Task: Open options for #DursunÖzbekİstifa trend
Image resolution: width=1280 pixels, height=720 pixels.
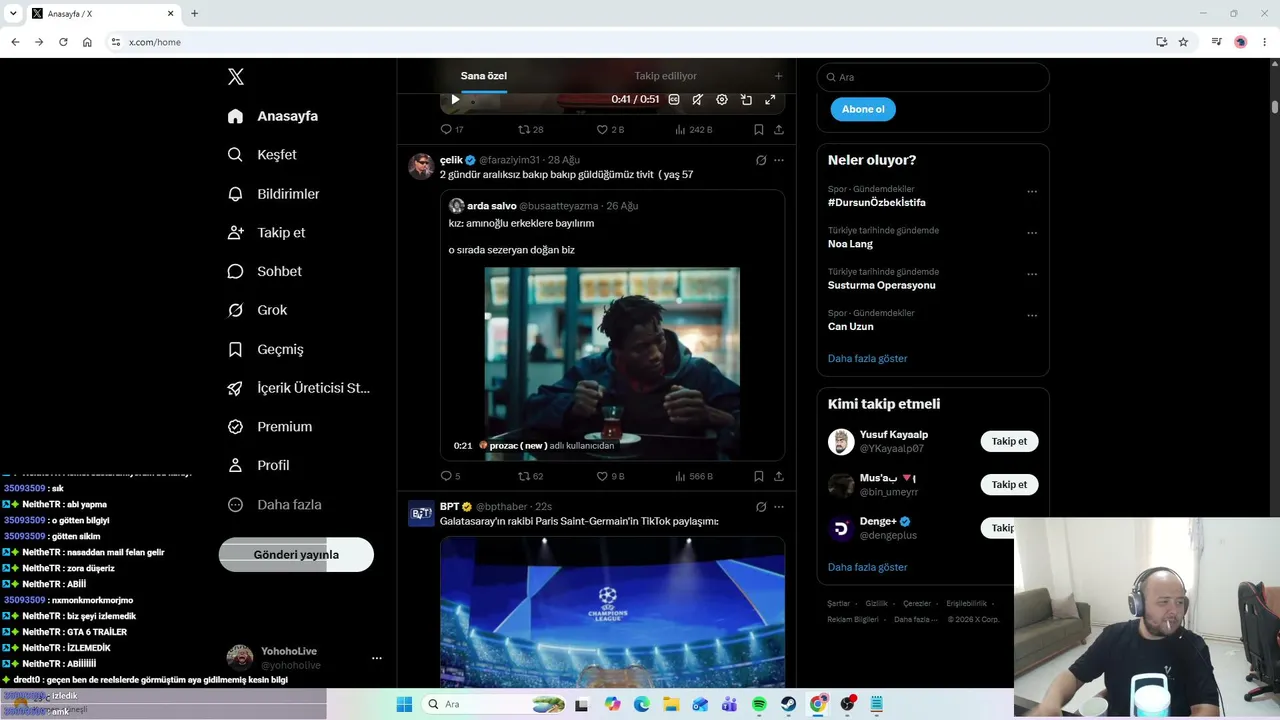Action: pos(1032,192)
